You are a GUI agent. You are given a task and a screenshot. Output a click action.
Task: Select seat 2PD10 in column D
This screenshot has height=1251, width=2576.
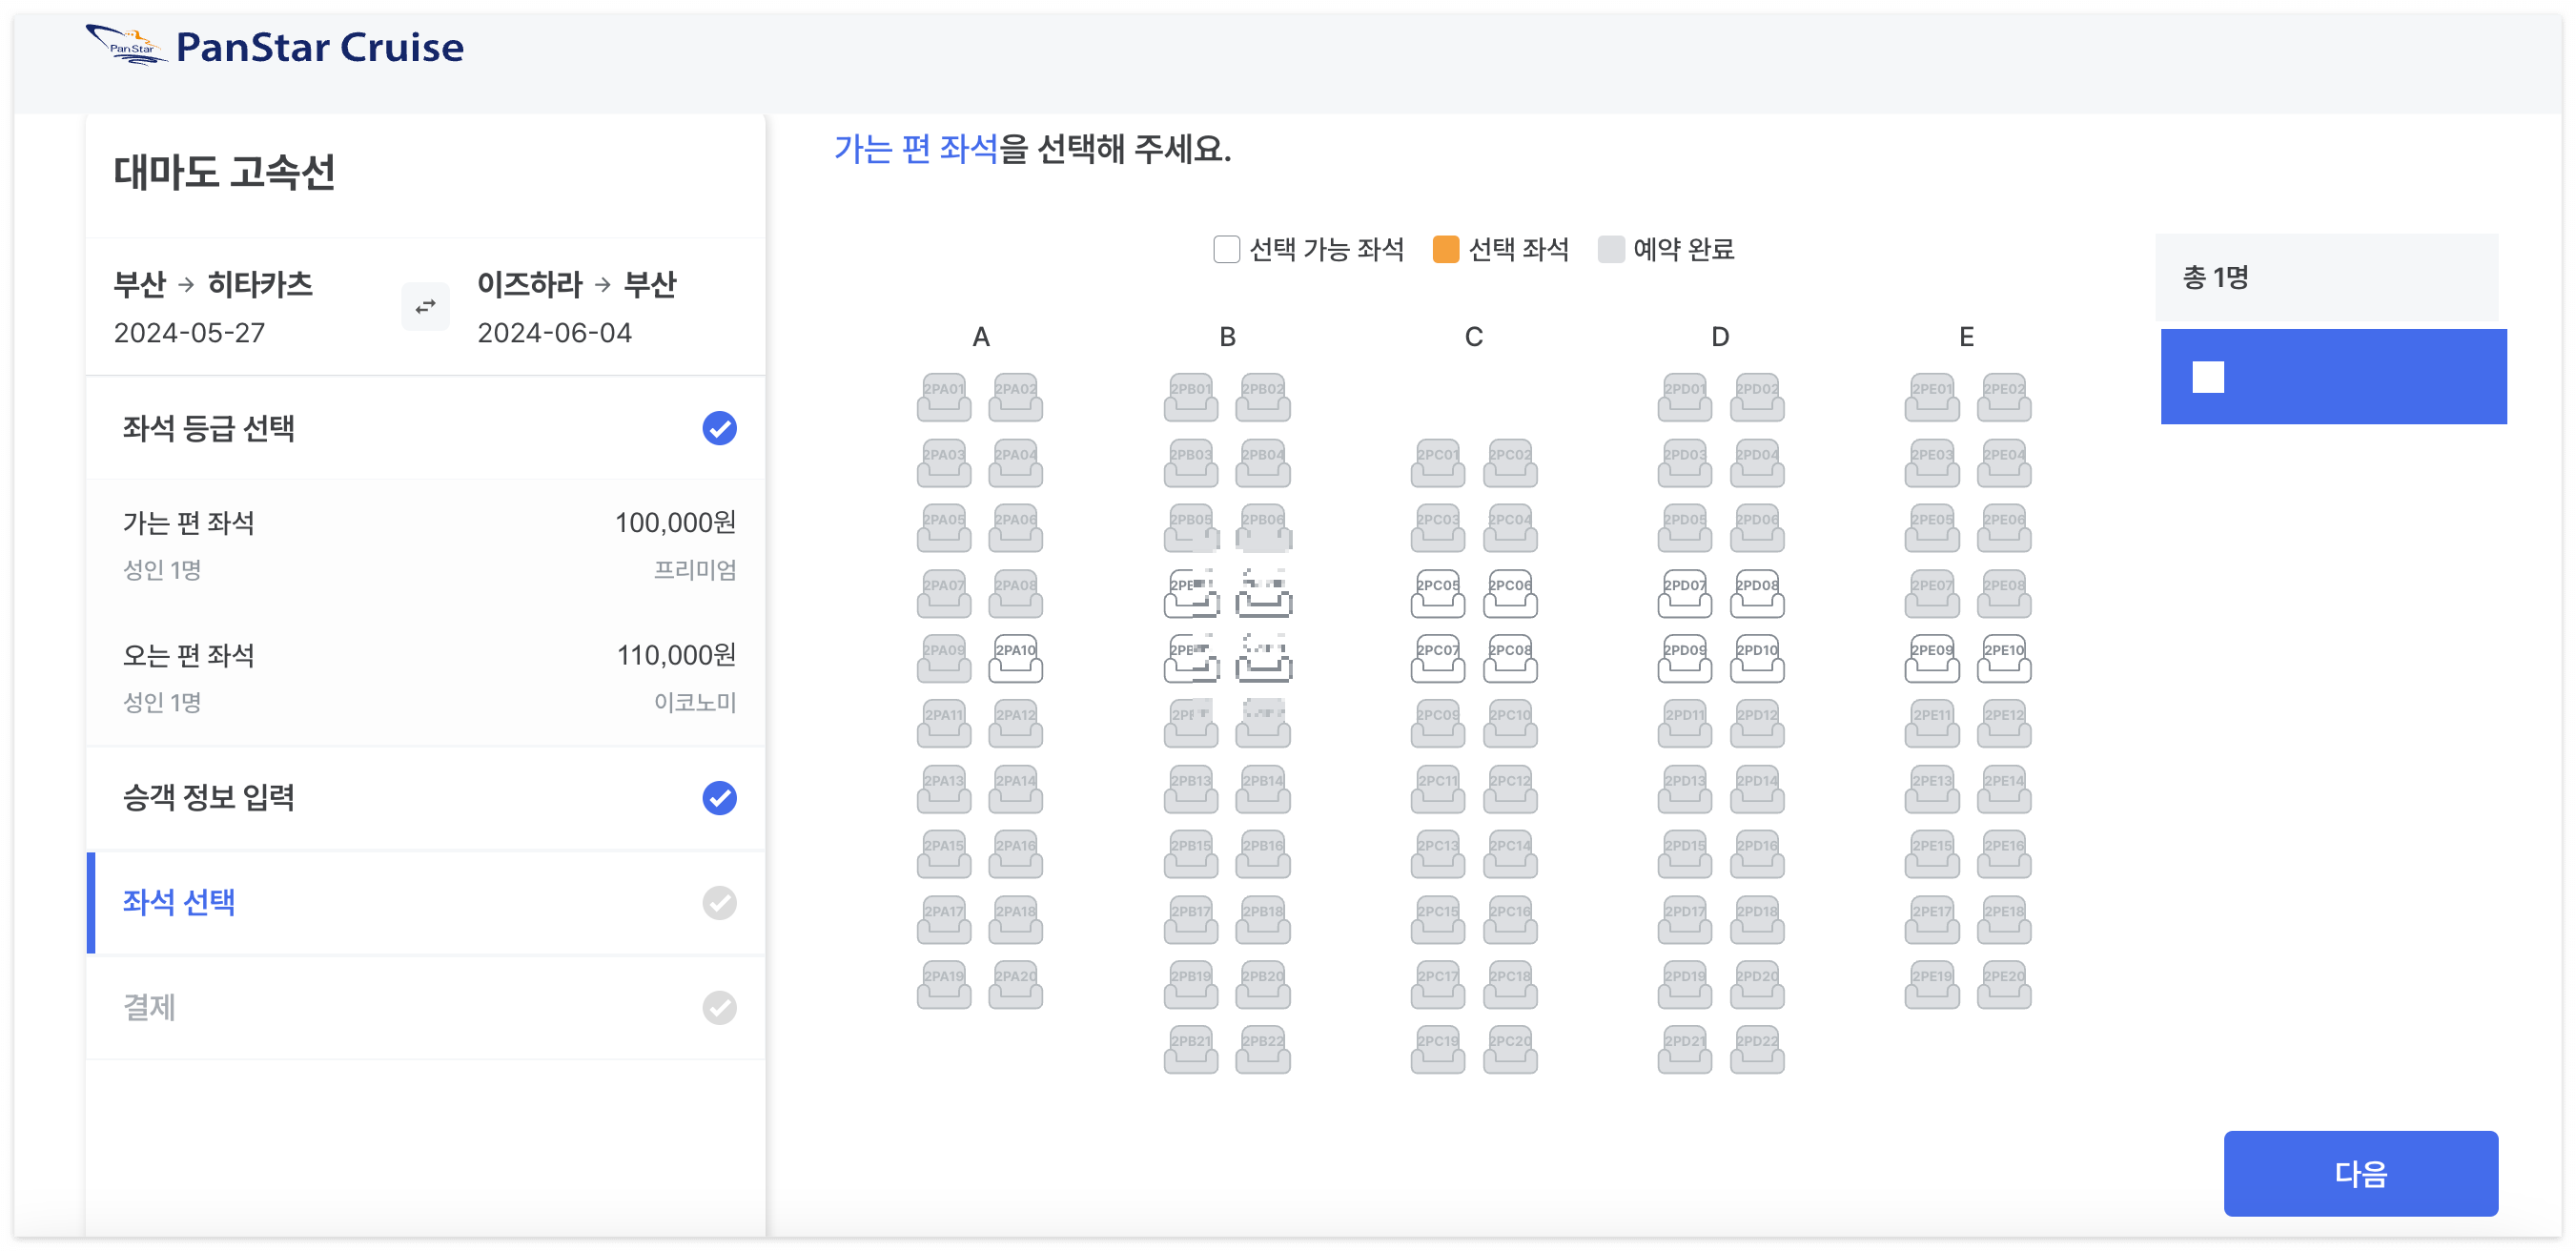pyautogui.click(x=1756, y=658)
